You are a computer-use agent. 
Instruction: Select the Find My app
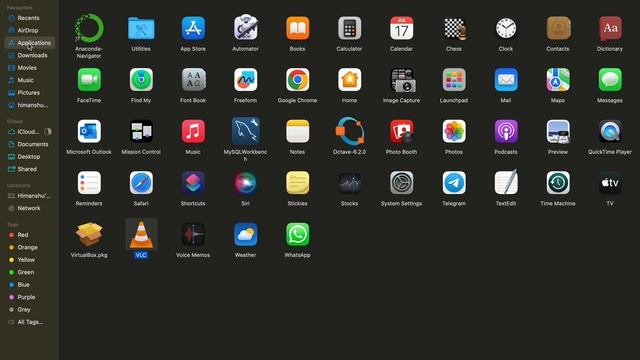click(141, 80)
